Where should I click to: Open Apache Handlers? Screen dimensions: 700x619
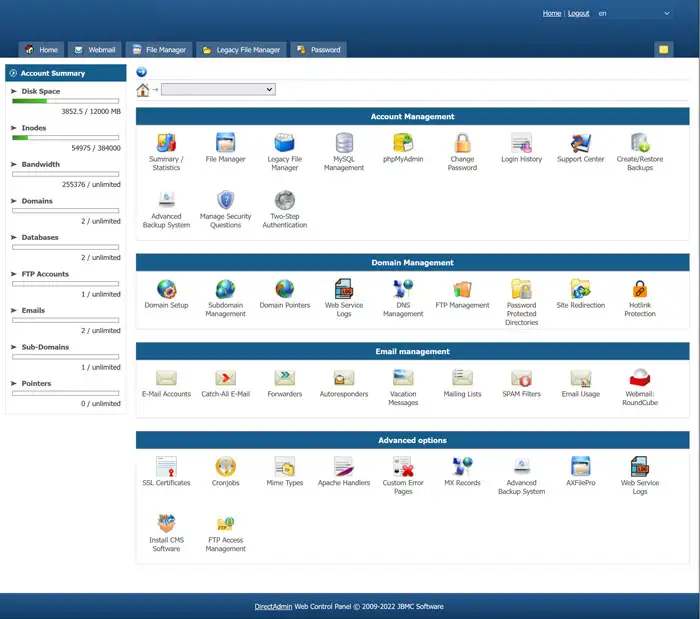tap(344, 471)
